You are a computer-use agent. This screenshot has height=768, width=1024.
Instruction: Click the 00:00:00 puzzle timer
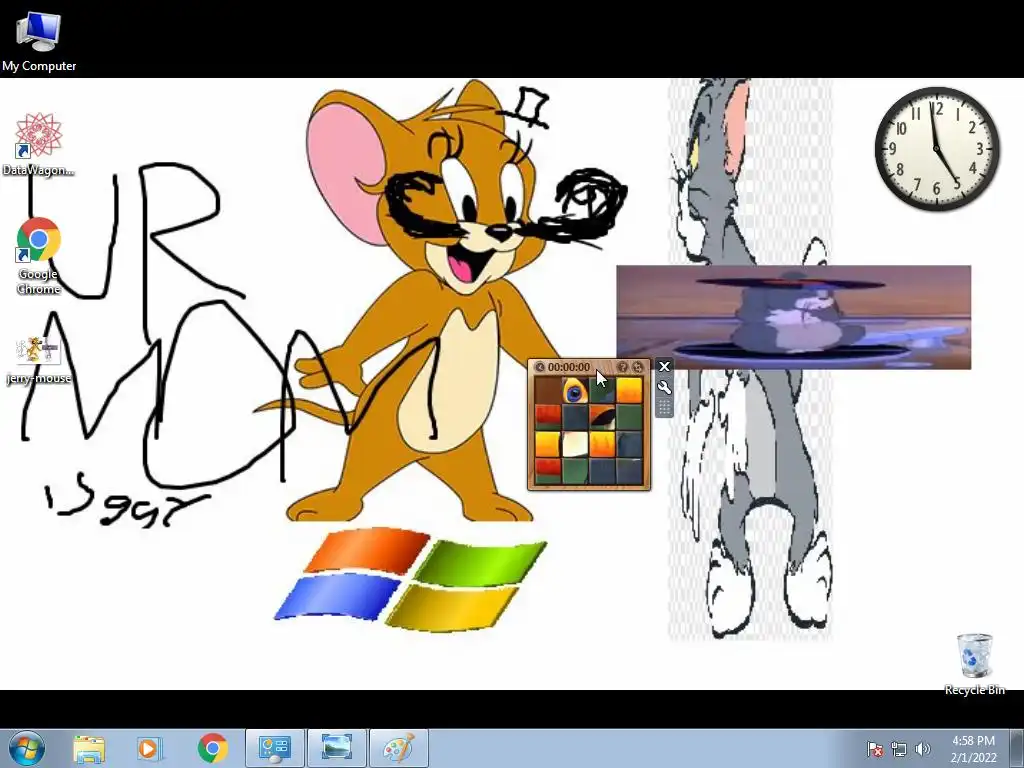(569, 367)
